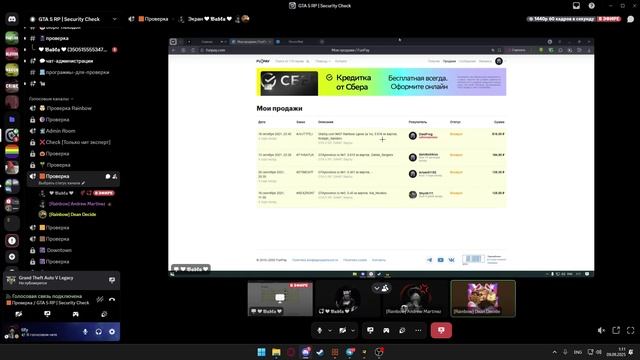This screenshot has width=640, height=360.
Task: Toggle camera in the call control bar
Action: pos(343,330)
